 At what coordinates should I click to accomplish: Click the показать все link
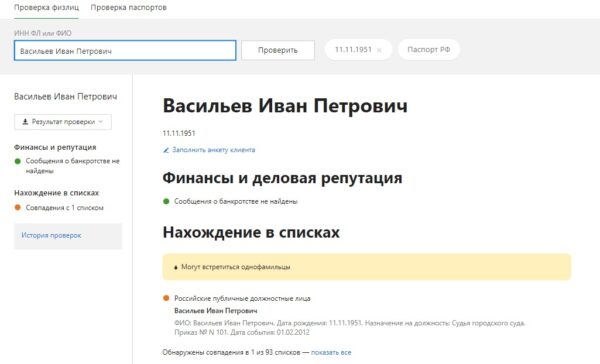(331, 352)
